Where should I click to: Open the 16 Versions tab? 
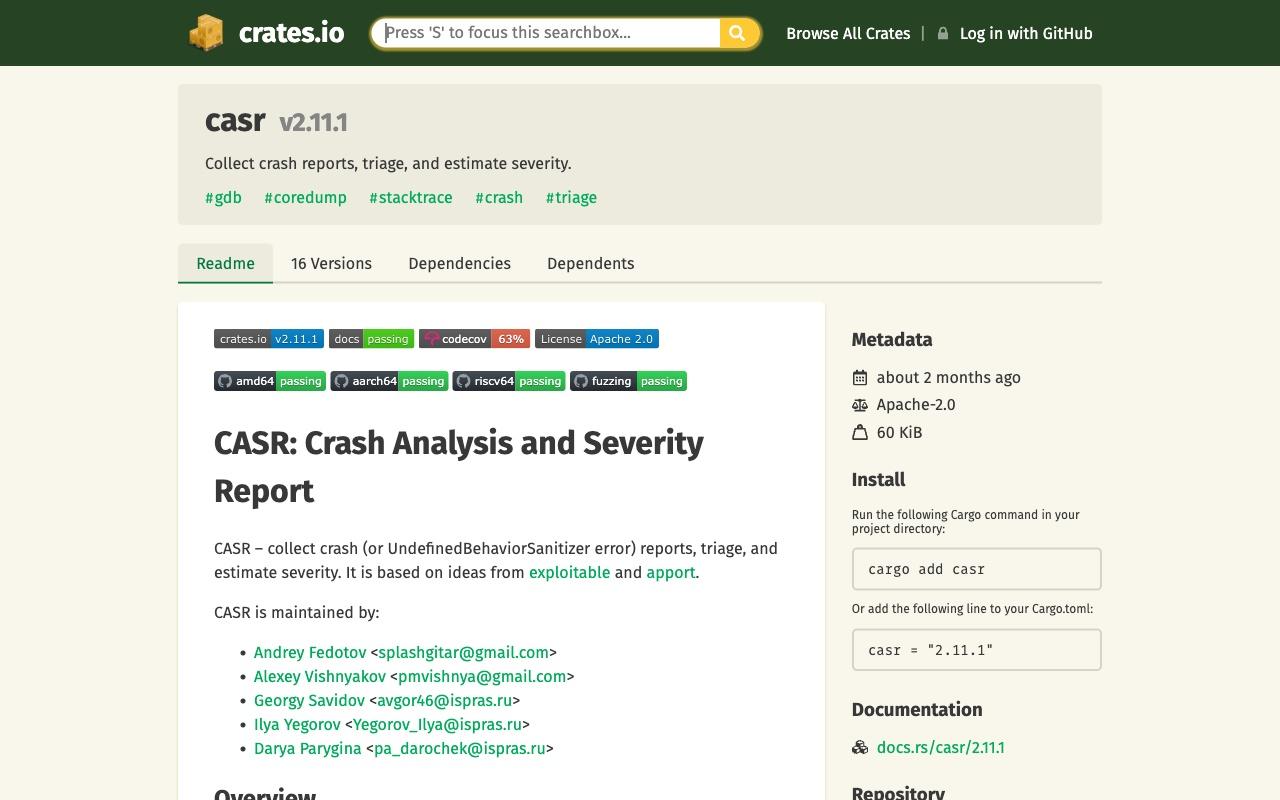click(x=331, y=263)
